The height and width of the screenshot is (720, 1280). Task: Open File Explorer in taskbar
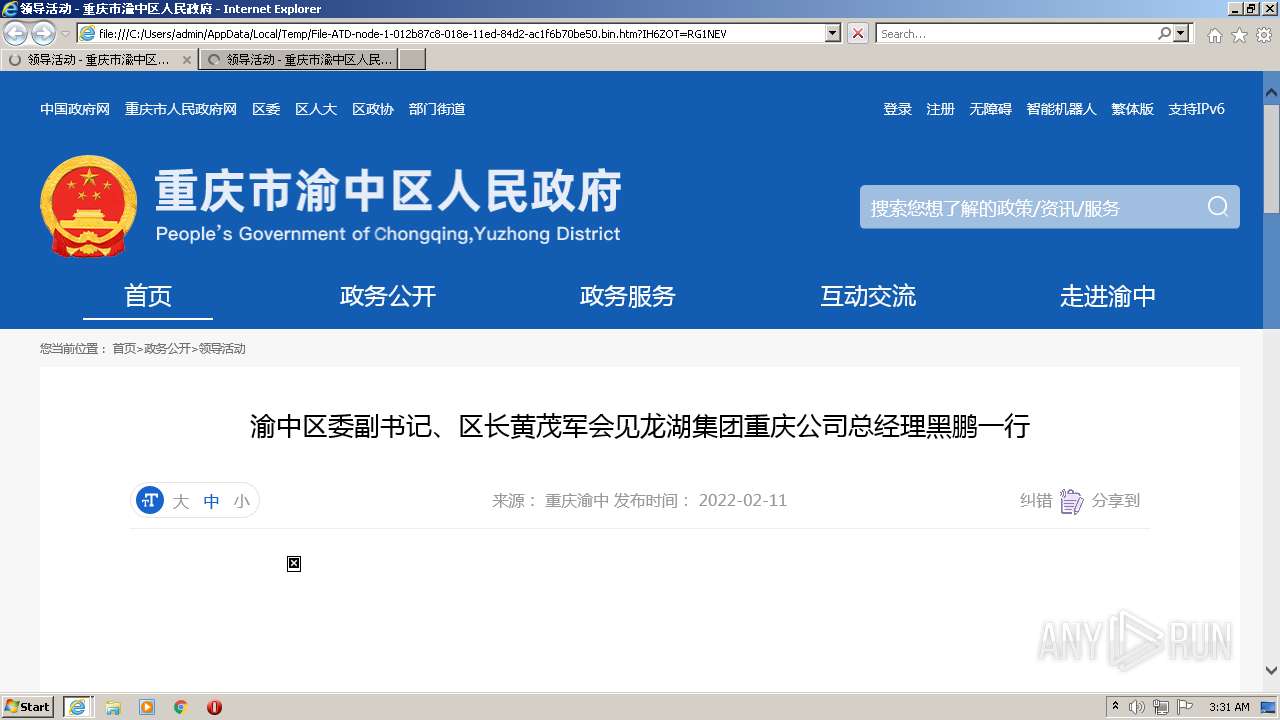pos(113,707)
